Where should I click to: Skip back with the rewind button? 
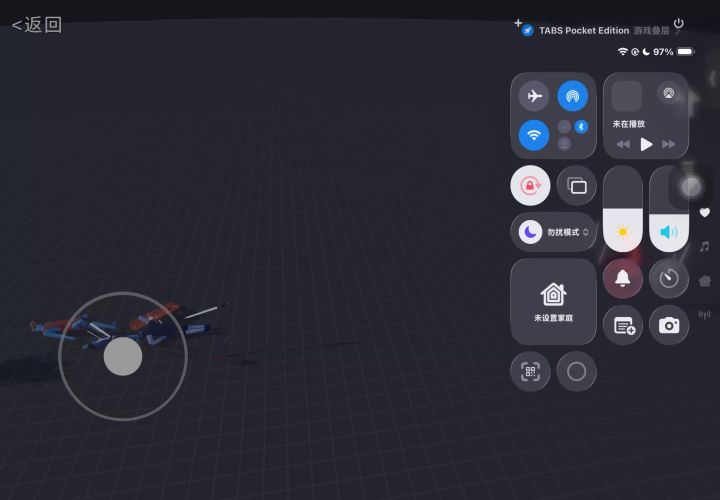click(623, 144)
